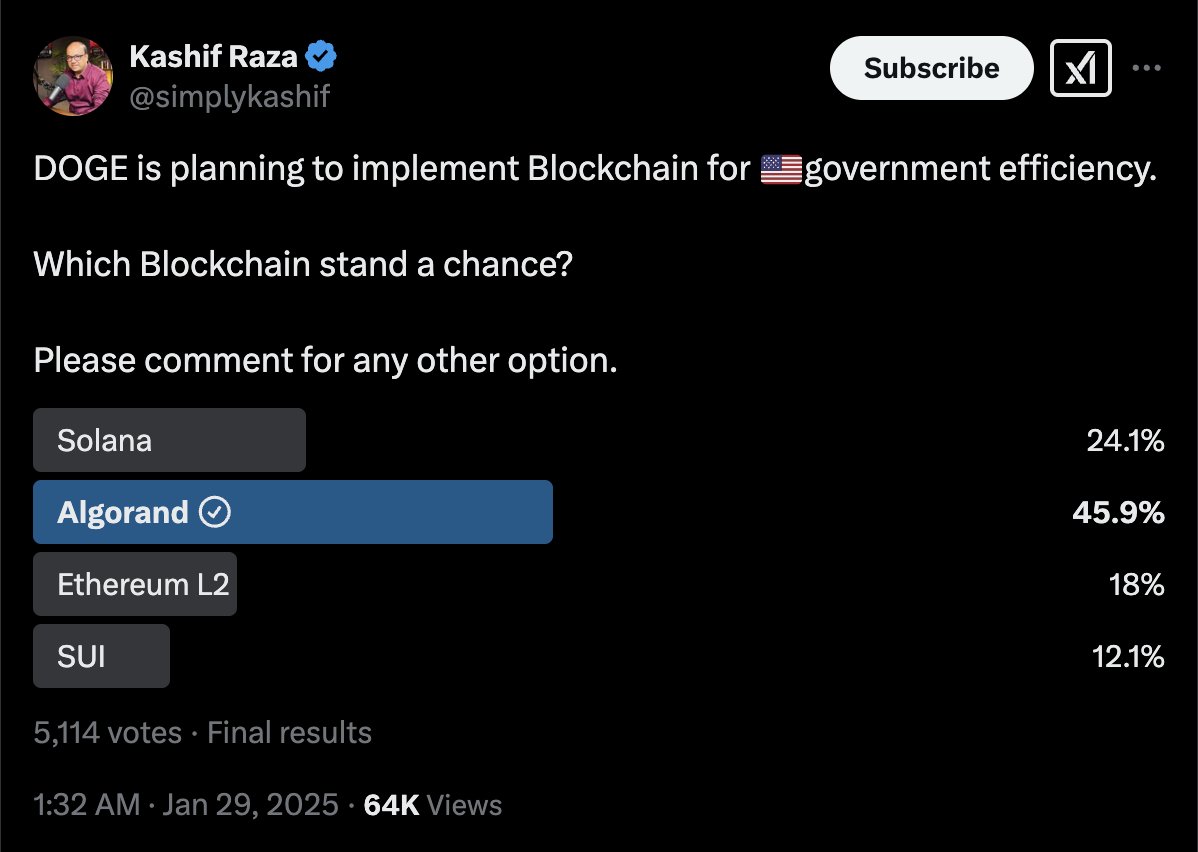Click the tweet text about DOGE Blockchain
The image size is (1198, 852).
[595, 264]
